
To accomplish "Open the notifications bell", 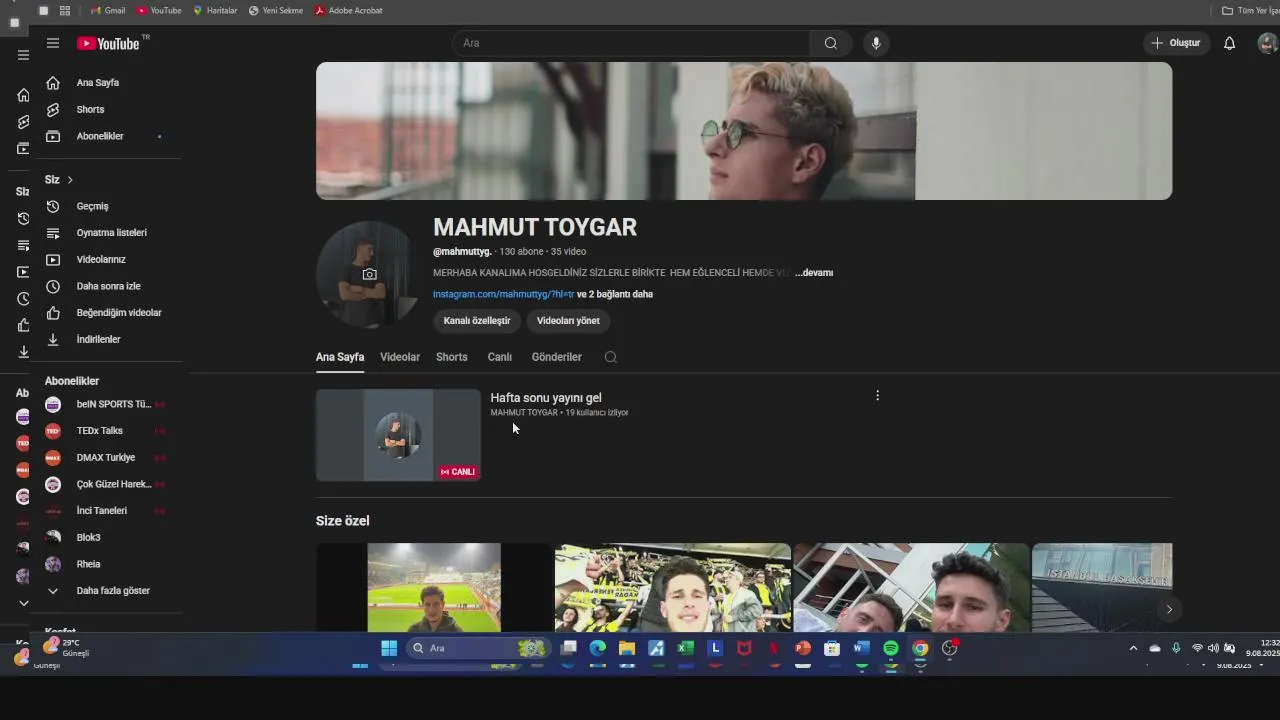I will [1230, 43].
